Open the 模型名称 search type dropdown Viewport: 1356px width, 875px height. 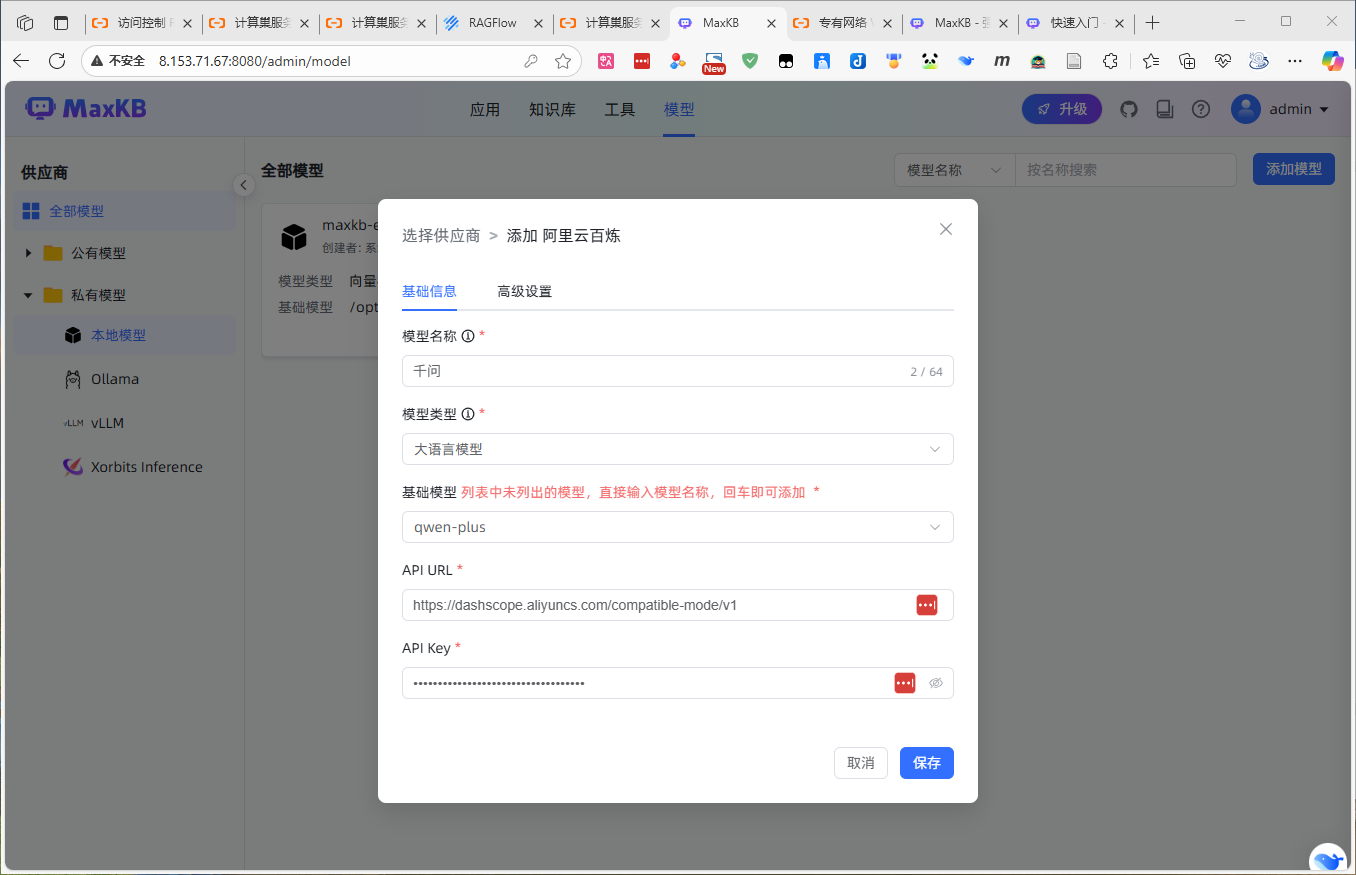point(954,170)
